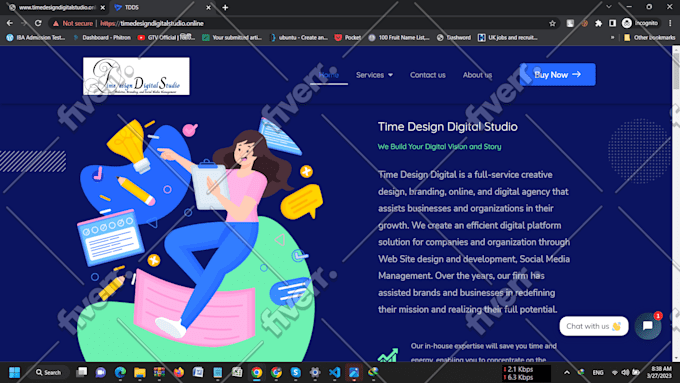Image resolution: width=680 pixels, height=383 pixels.
Task: Open a new browser tab
Action: click(x=225, y=7)
